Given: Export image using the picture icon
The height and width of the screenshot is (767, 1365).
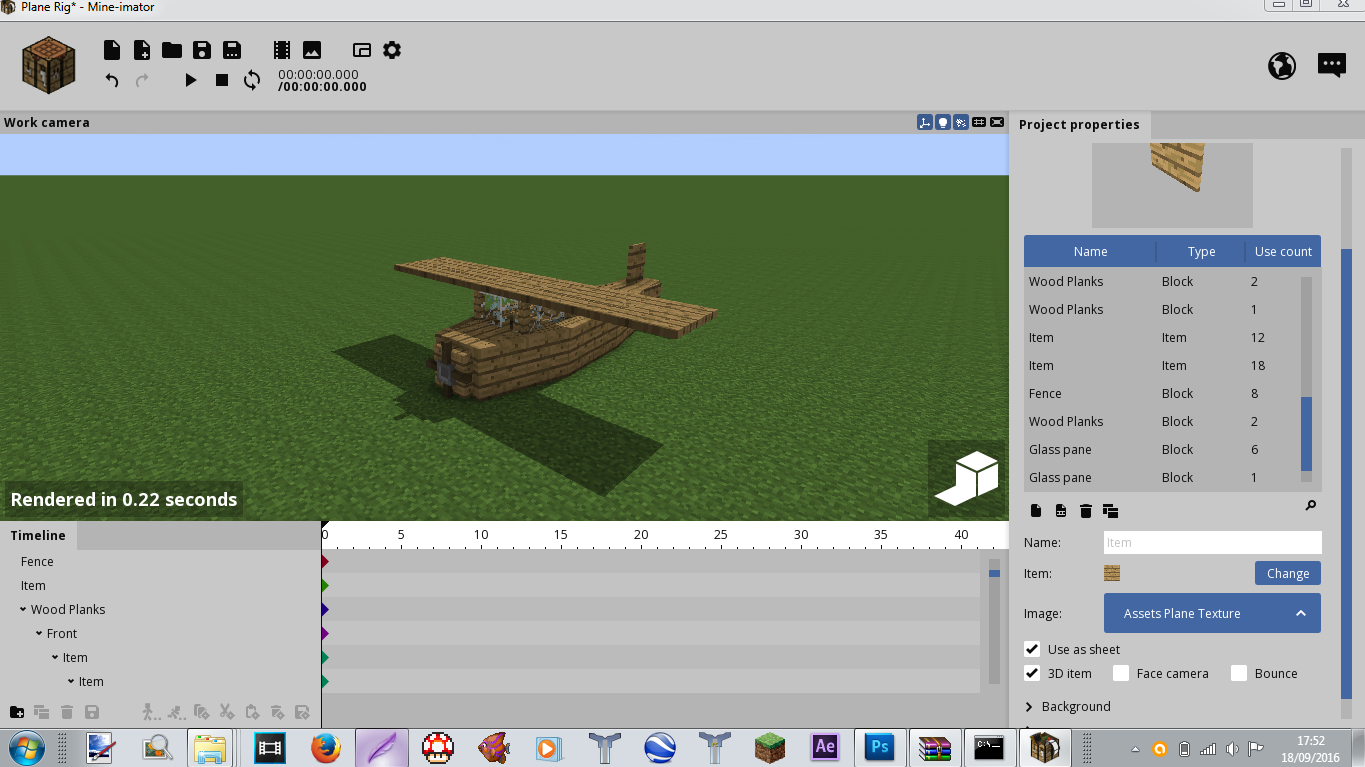Looking at the screenshot, I should [x=312, y=50].
